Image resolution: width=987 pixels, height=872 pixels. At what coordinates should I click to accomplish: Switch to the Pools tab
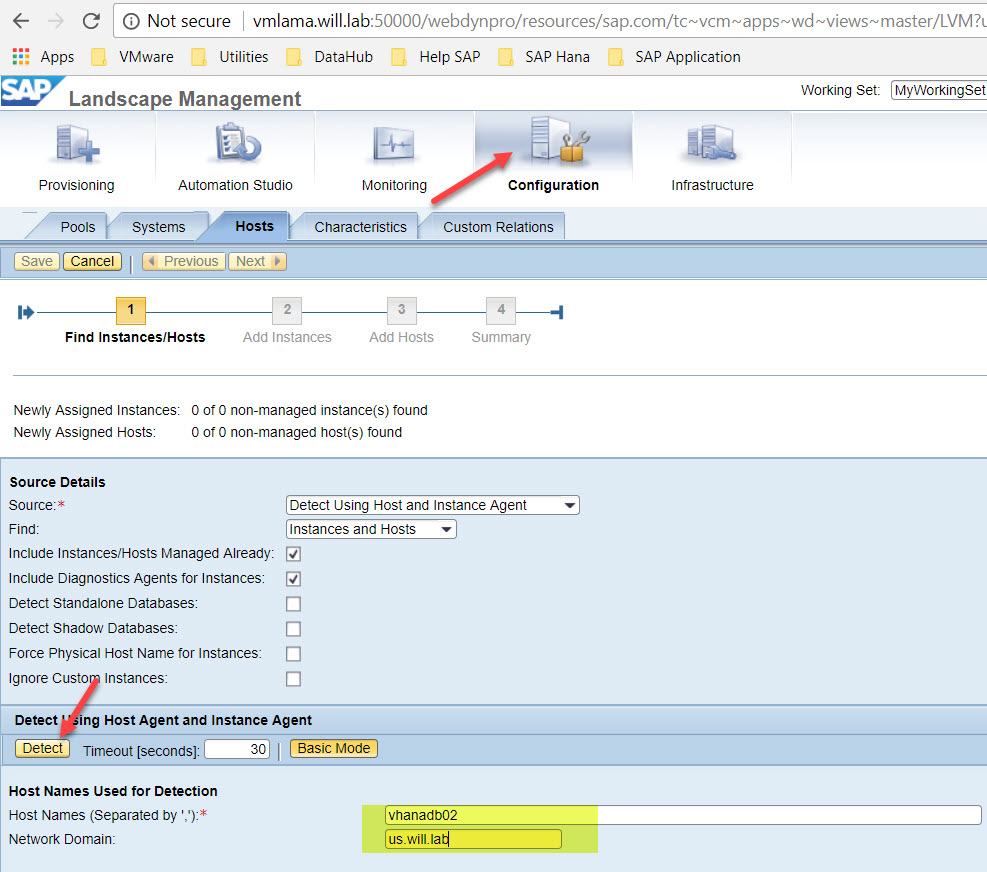tap(77, 227)
